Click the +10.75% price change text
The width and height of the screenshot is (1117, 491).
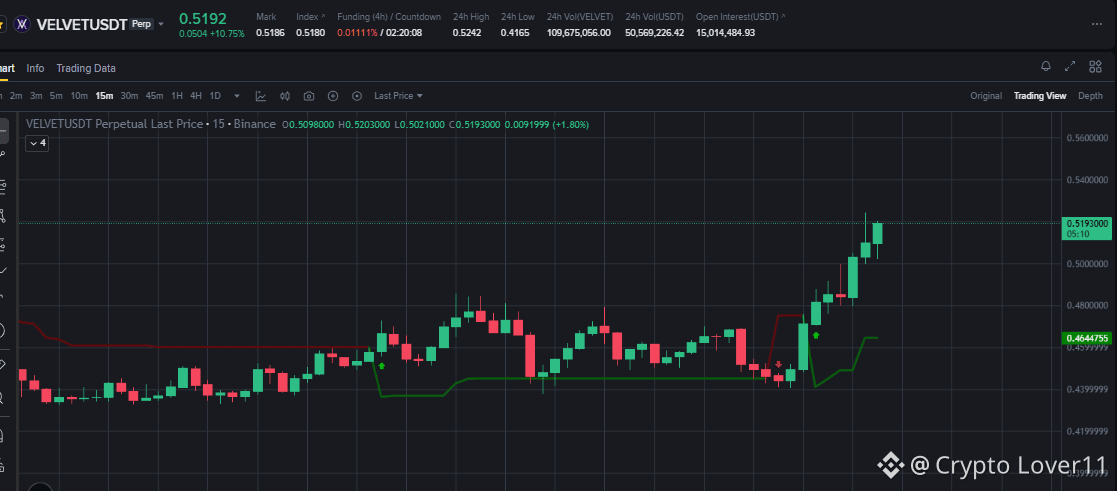point(227,33)
